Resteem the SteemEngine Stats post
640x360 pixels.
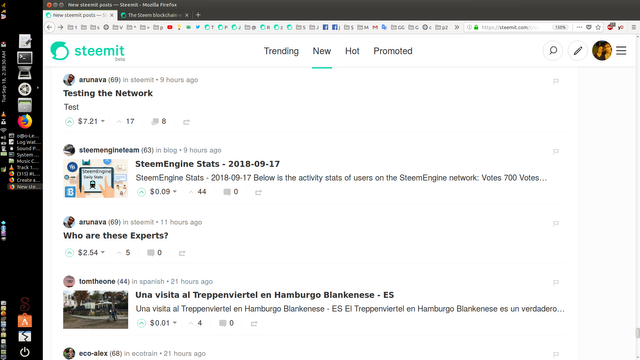(x=258, y=192)
